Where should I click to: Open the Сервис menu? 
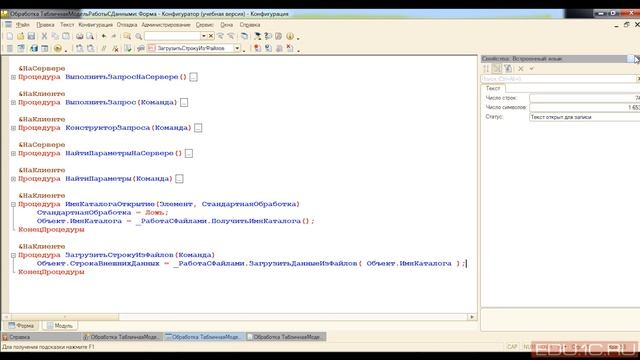click(x=204, y=25)
